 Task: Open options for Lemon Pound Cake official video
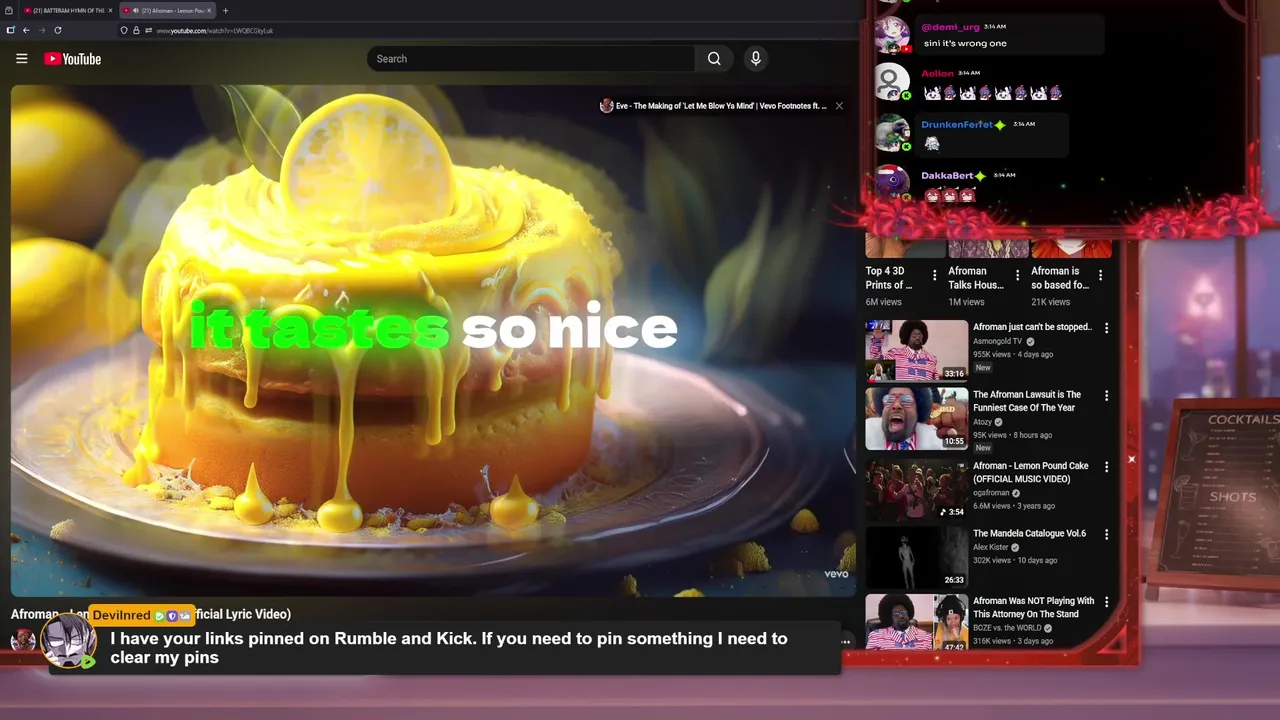click(x=1106, y=467)
